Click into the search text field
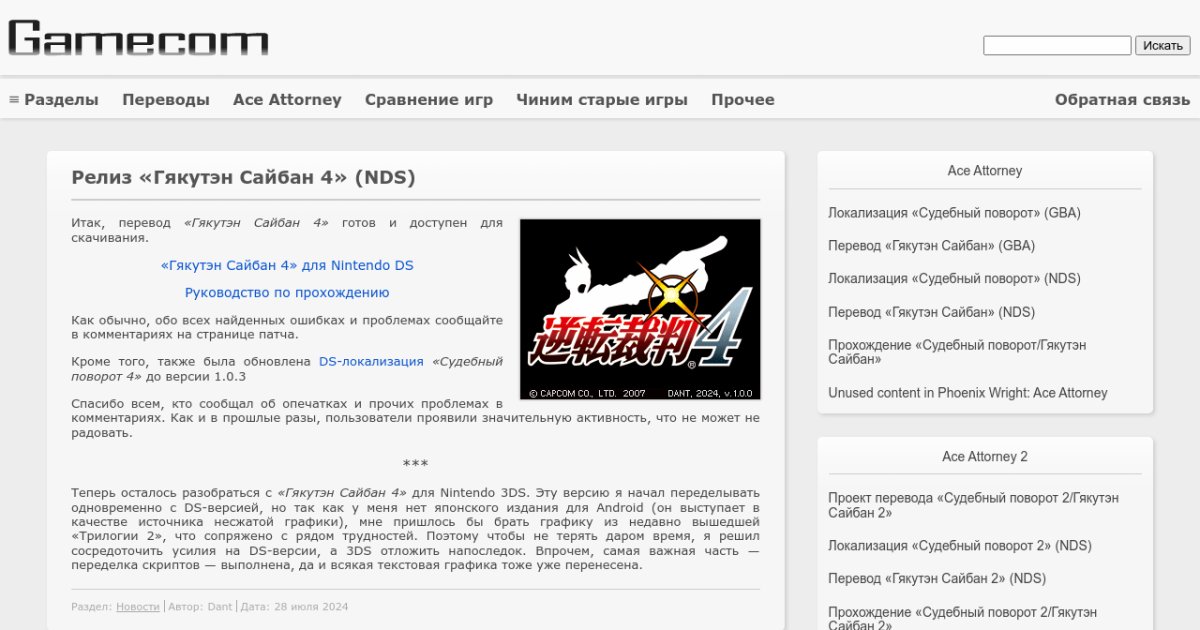1200x630 pixels. (x=1056, y=46)
